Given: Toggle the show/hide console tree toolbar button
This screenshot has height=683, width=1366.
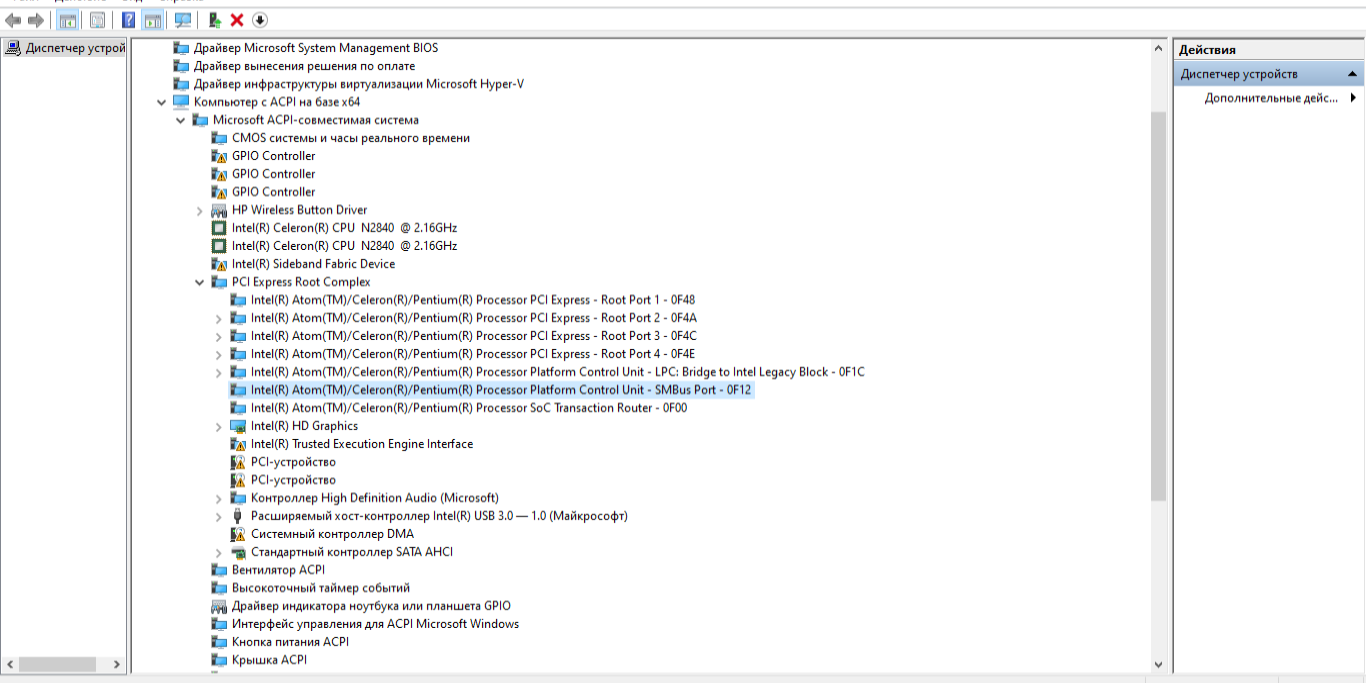Looking at the screenshot, I should pyautogui.click(x=68, y=20).
